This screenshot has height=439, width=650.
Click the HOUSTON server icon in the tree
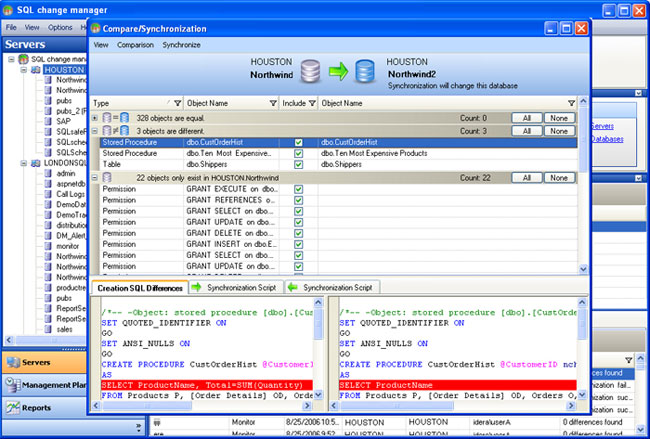pos(36,70)
